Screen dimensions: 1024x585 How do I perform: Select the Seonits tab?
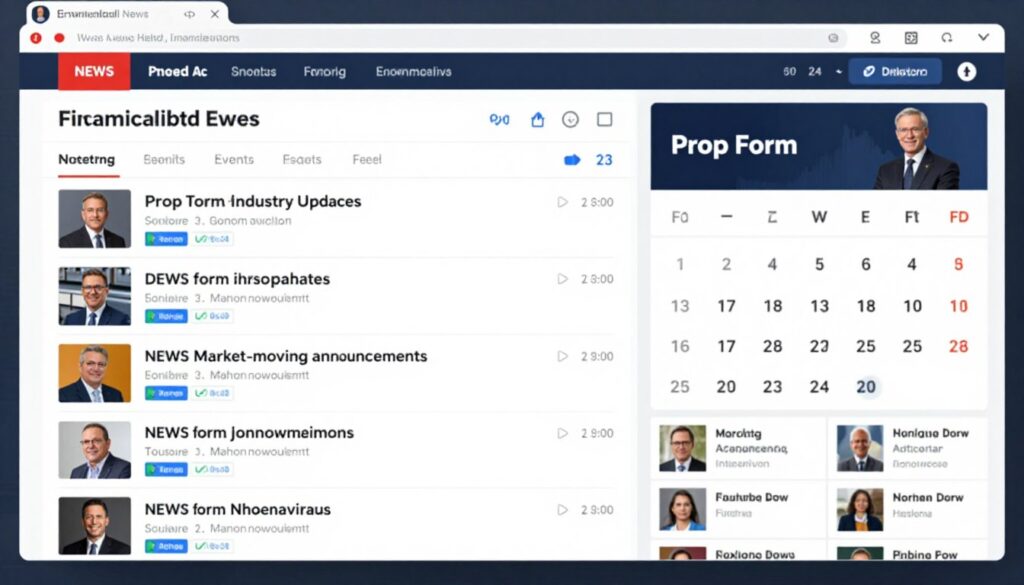pyautogui.click(x=164, y=159)
